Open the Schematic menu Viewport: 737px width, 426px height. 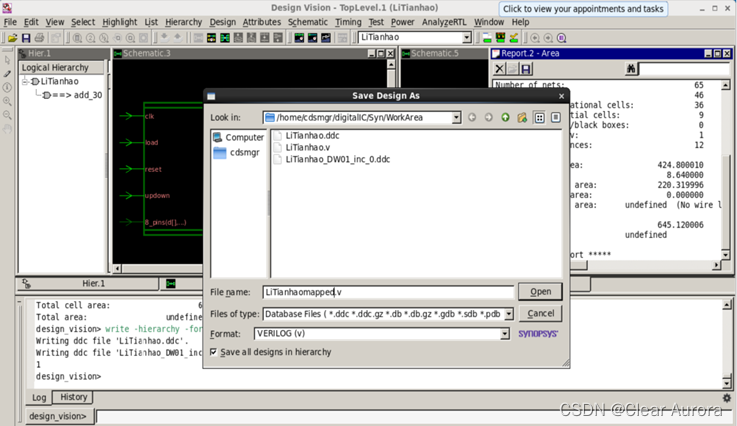pos(307,22)
